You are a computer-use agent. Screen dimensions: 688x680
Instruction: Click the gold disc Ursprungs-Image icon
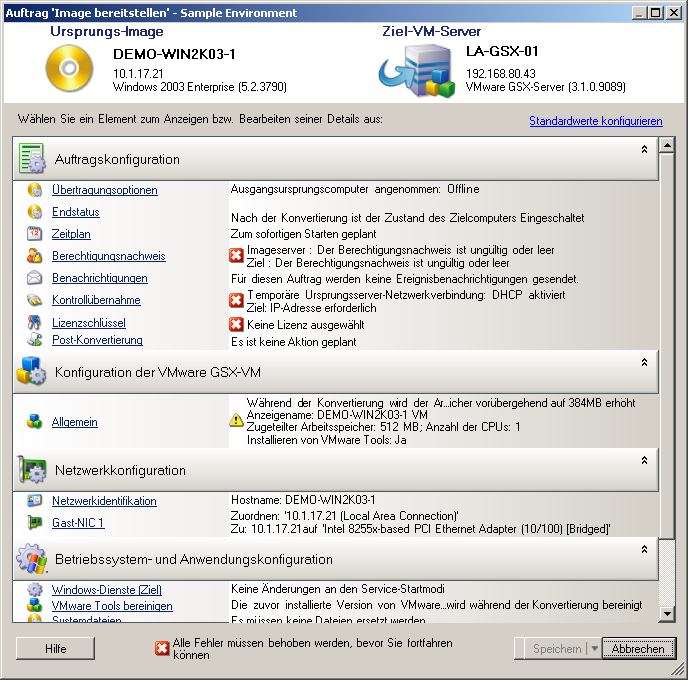coord(69,68)
